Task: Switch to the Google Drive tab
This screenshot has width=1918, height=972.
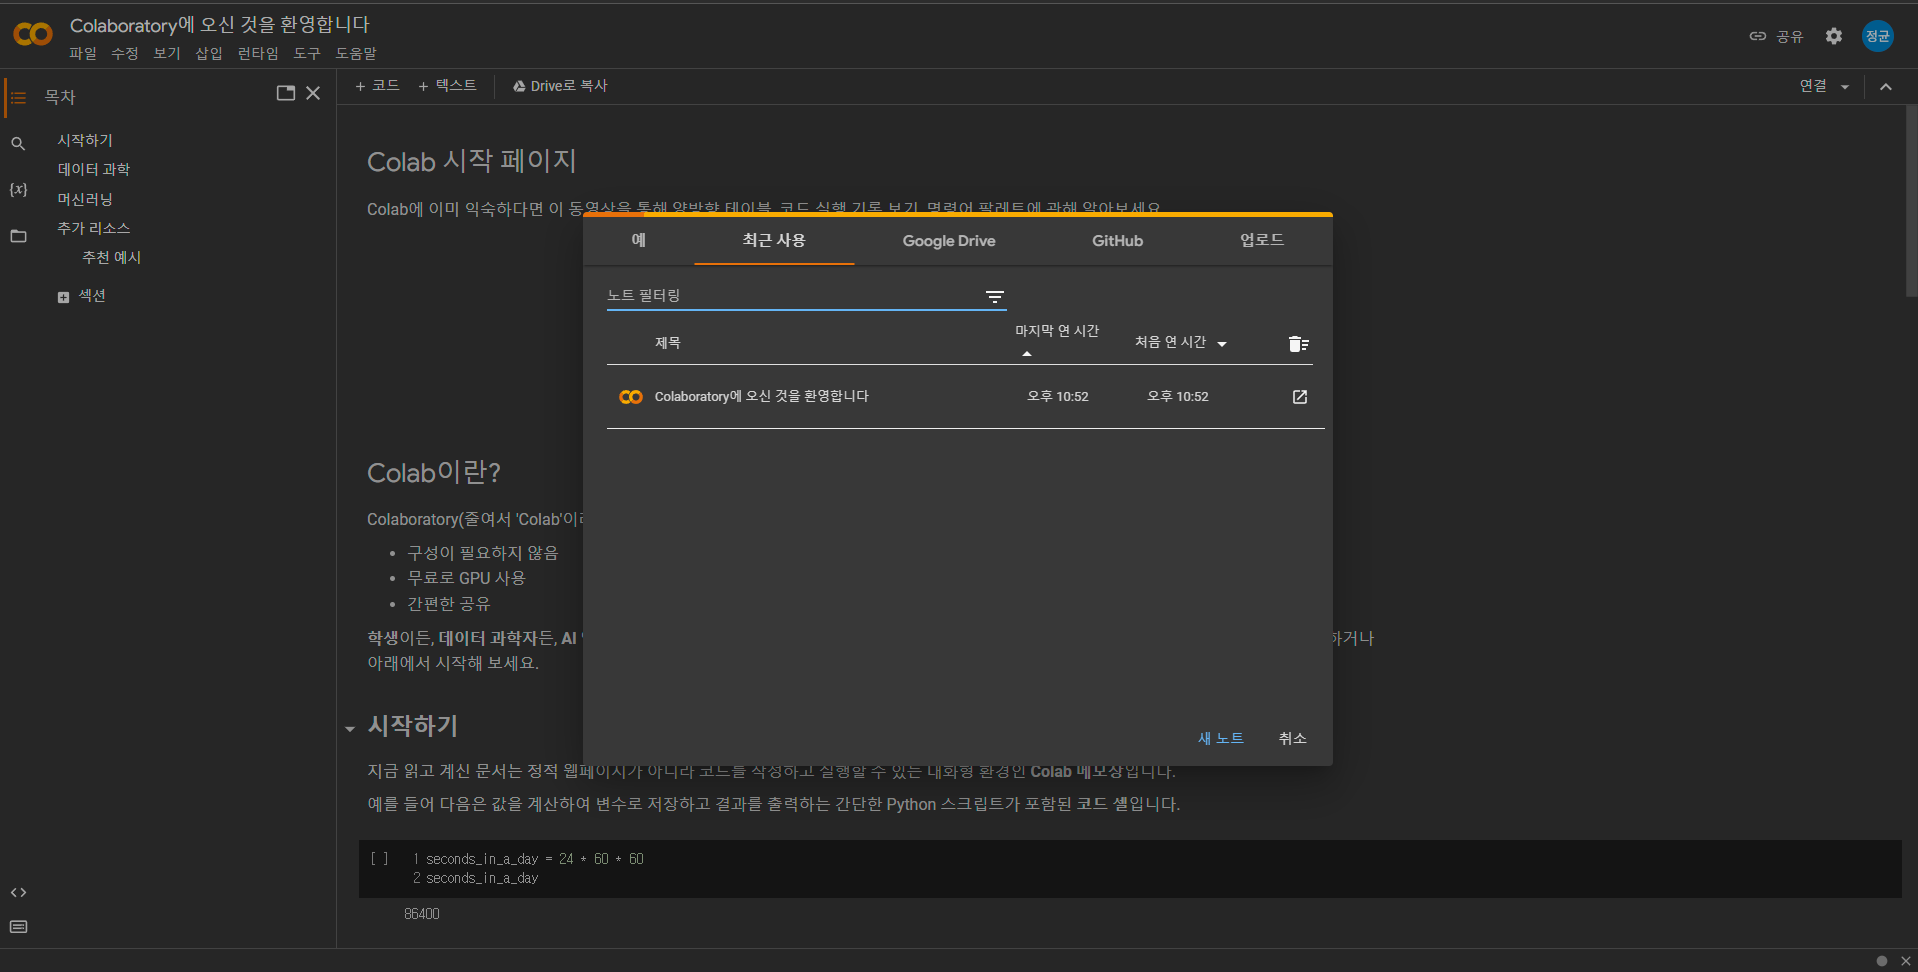Action: click(x=948, y=240)
